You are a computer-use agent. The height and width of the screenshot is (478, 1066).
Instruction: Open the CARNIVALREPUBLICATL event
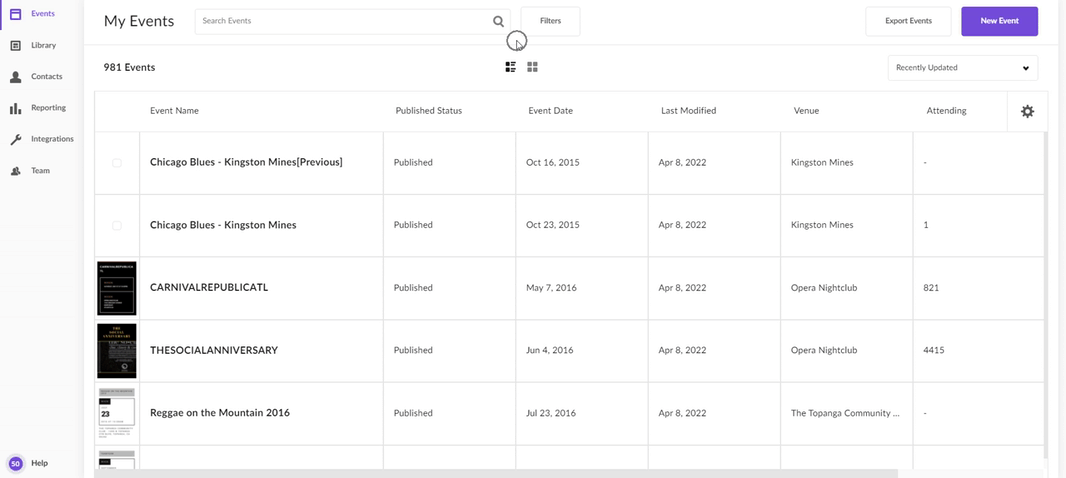click(209, 288)
